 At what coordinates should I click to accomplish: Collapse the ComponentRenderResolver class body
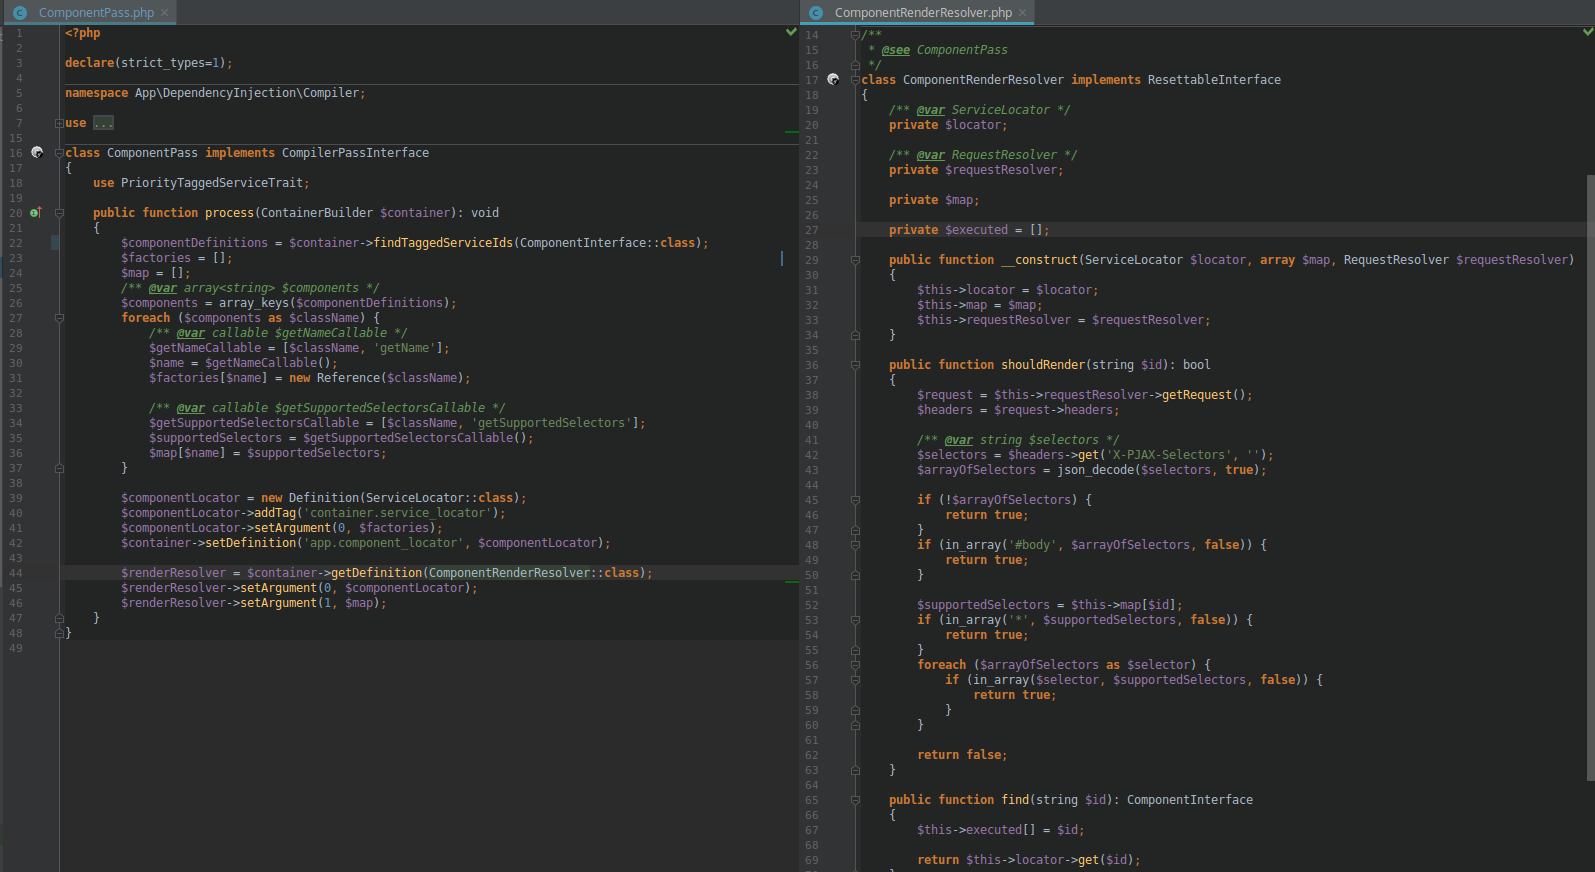pos(855,80)
